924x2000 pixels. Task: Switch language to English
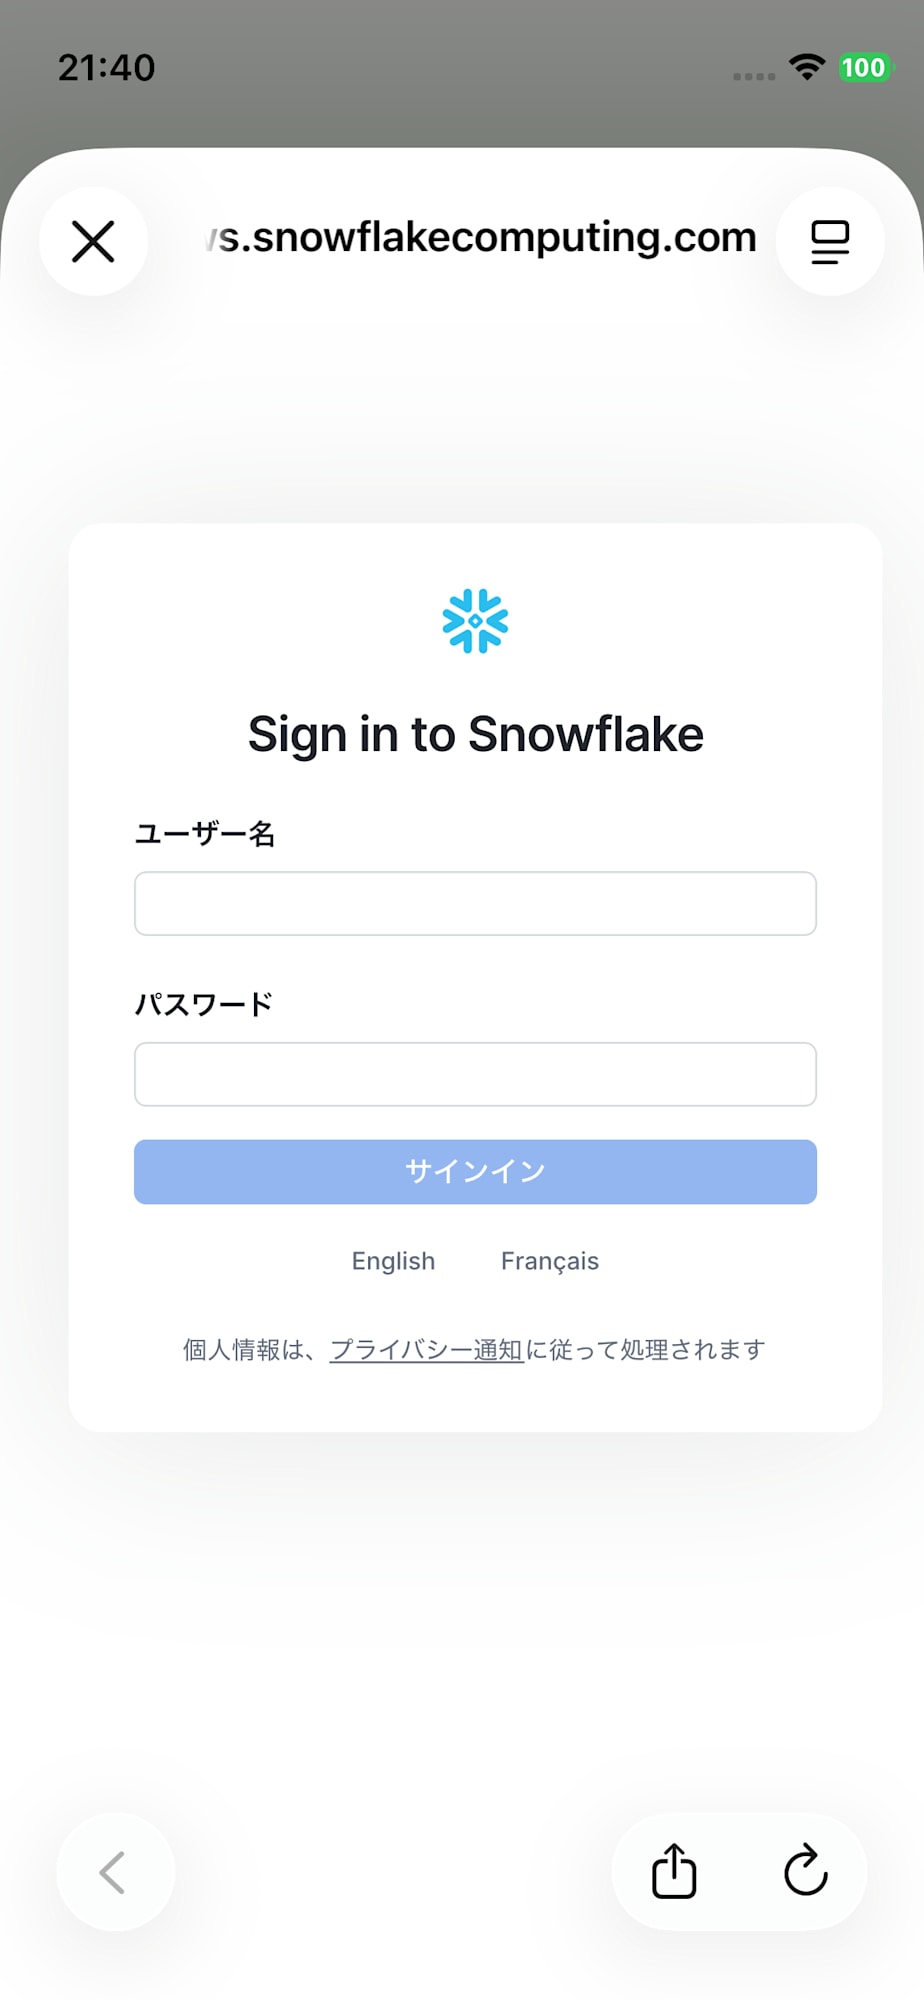393,1261
